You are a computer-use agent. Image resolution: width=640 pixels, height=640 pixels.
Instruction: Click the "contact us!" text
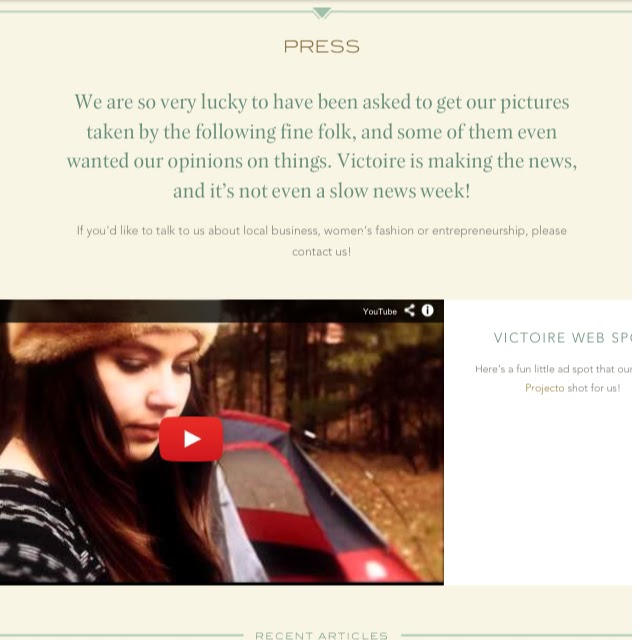pos(322,252)
